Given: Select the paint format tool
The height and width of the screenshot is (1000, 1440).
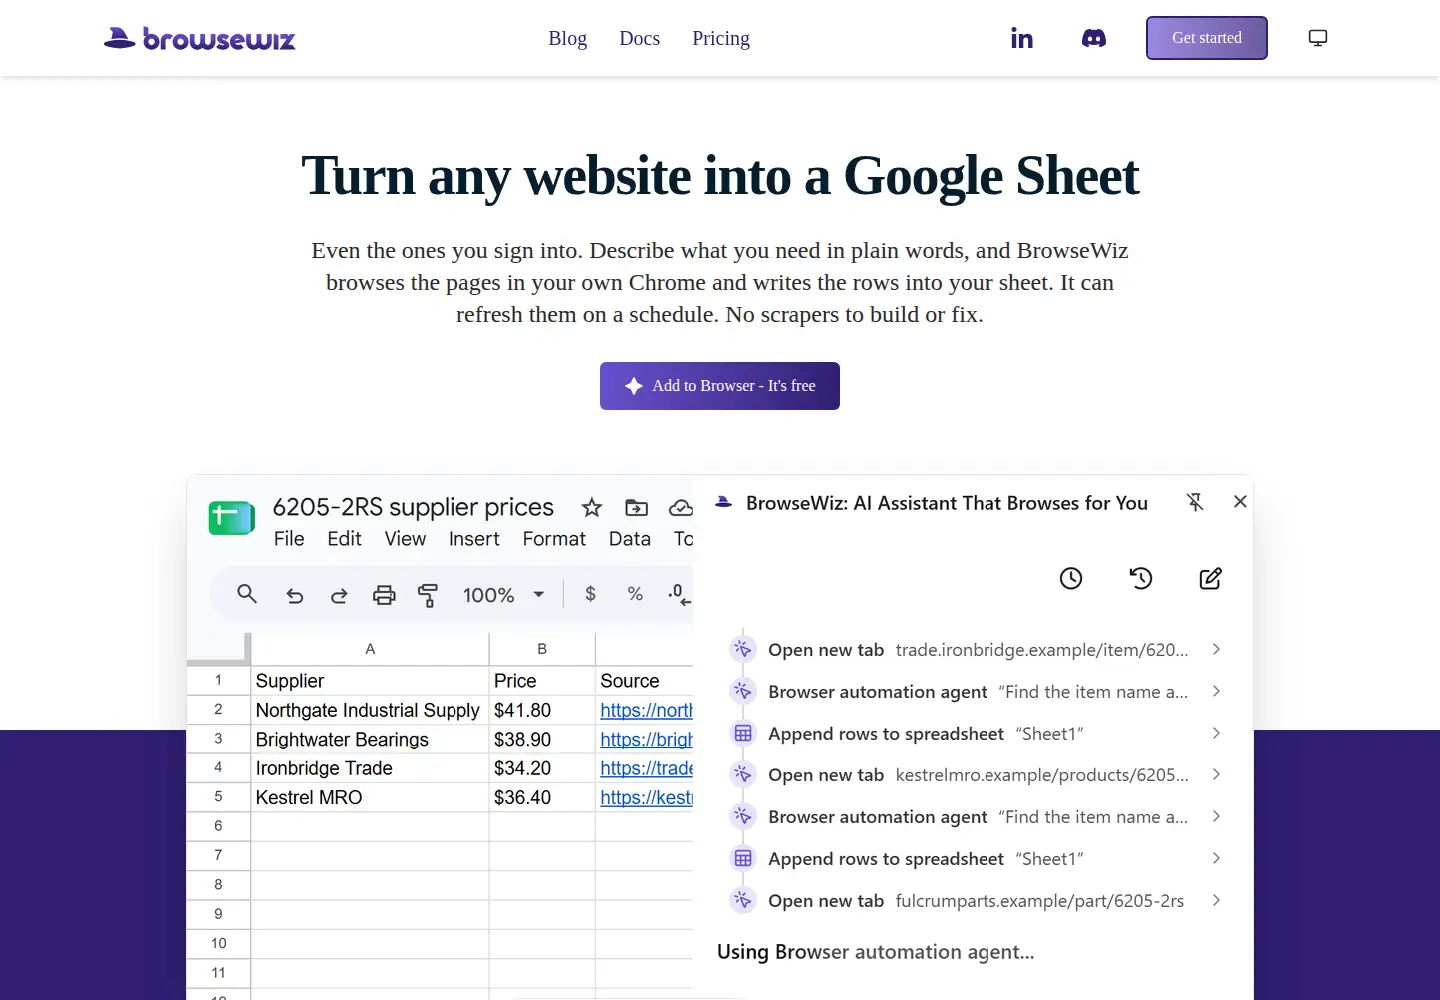Looking at the screenshot, I should [x=428, y=595].
